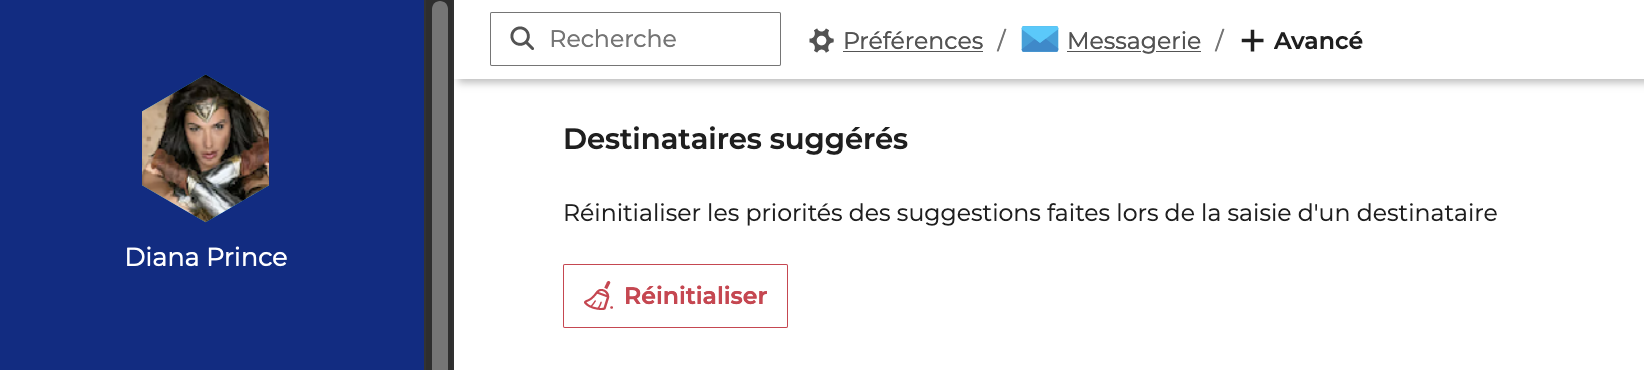The image size is (1644, 370).
Task: Click the blue envelope Messagerie icon
Action: point(1040,39)
